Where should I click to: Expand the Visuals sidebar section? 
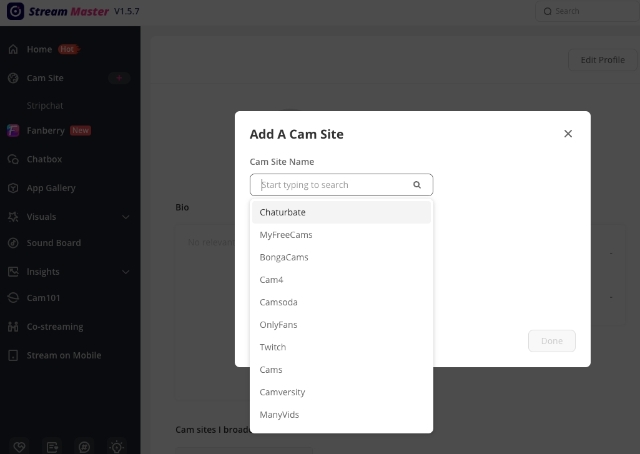[x=126, y=217]
